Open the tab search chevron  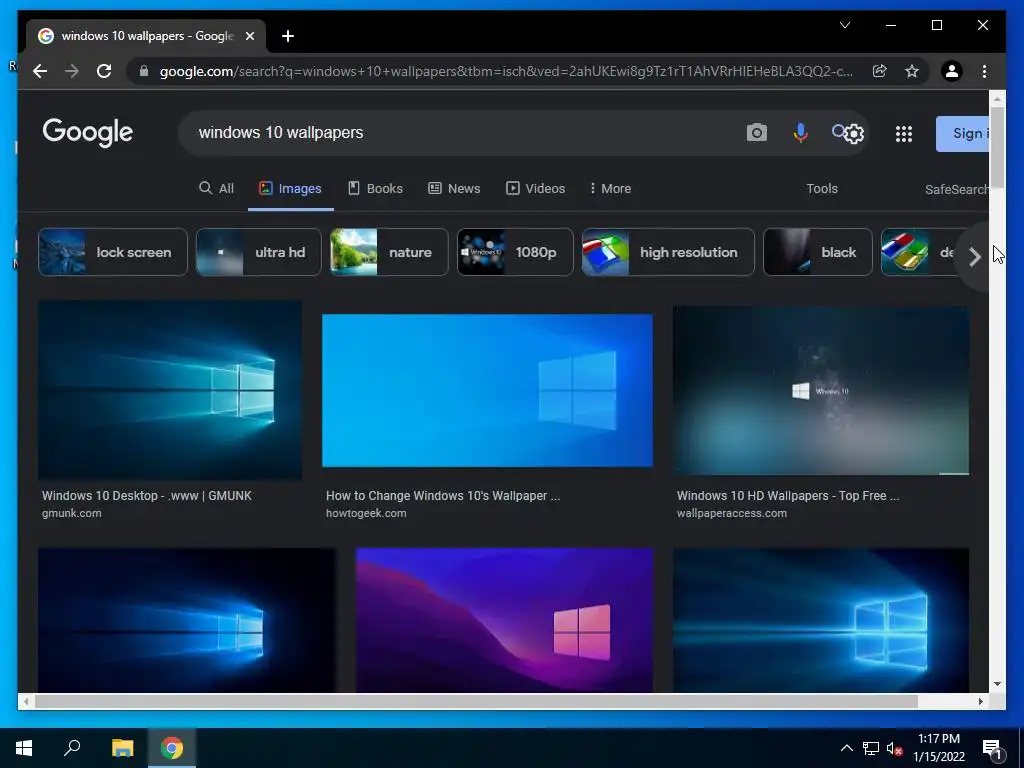tap(845, 25)
